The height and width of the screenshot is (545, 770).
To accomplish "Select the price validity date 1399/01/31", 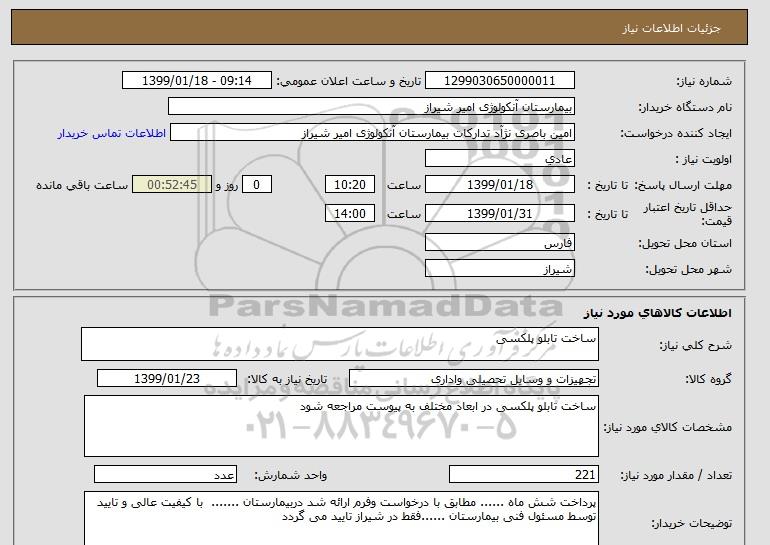I will click(x=499, y=213).
